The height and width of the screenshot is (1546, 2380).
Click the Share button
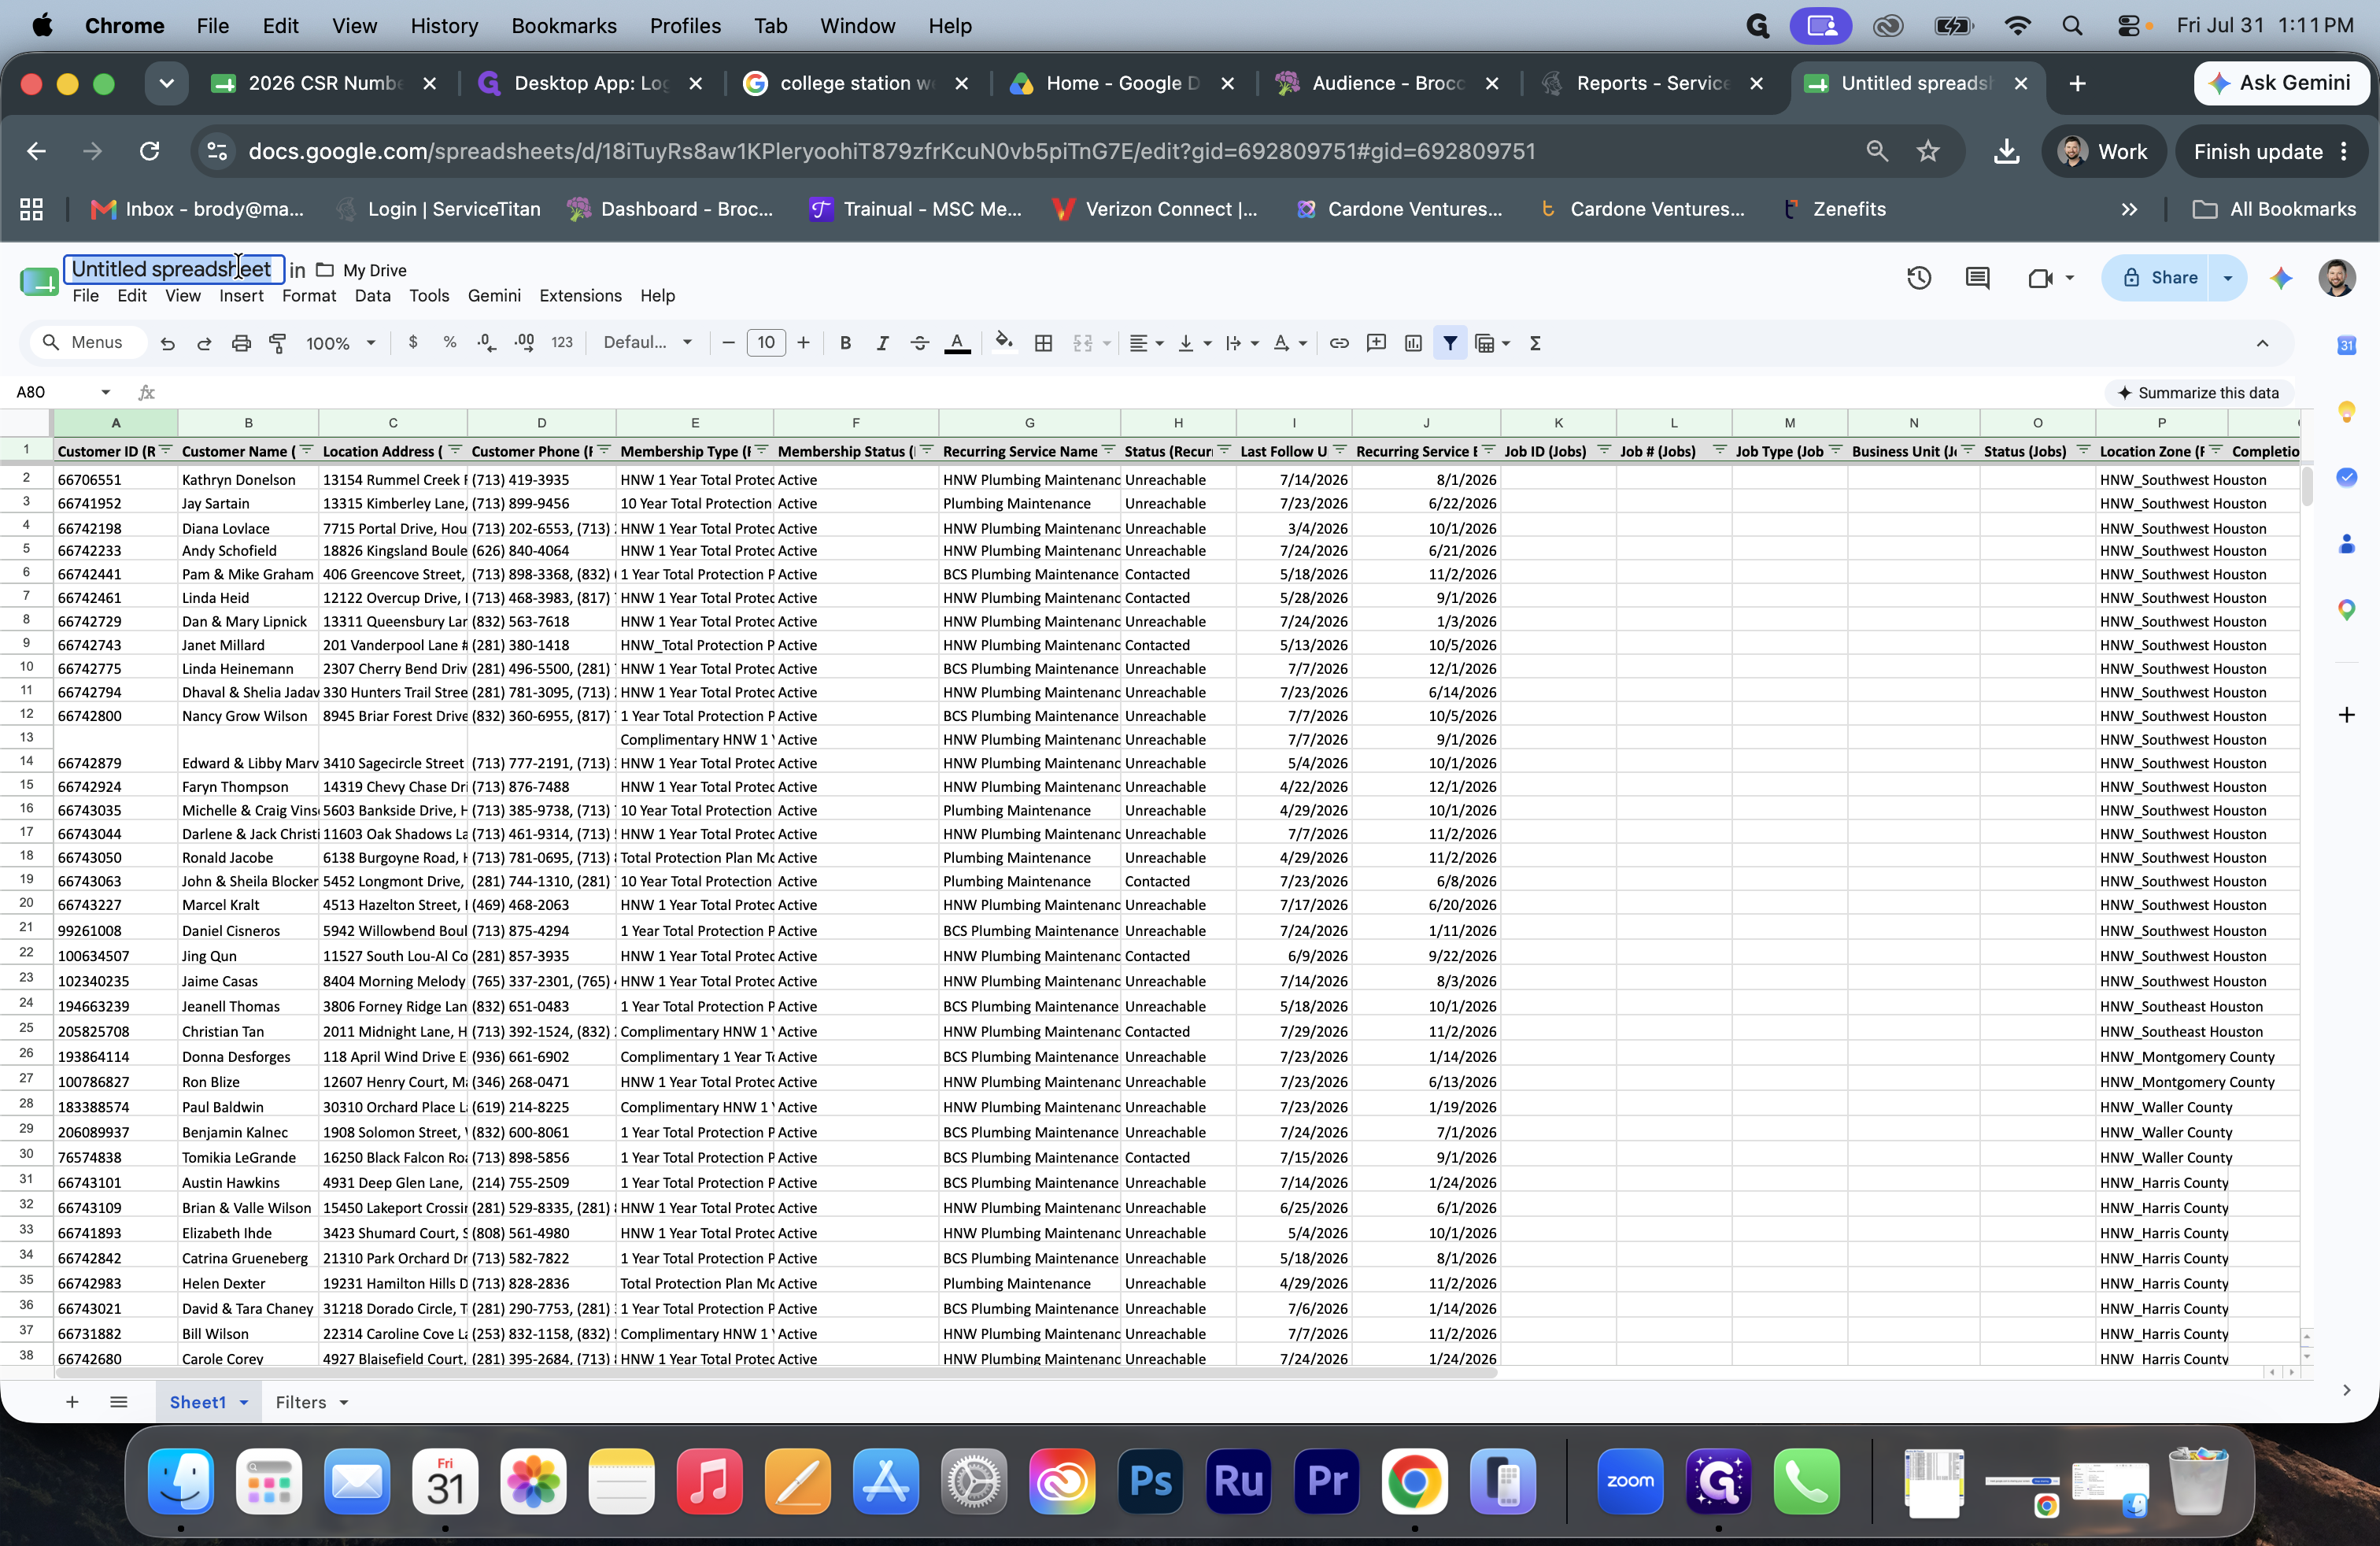2160,278
